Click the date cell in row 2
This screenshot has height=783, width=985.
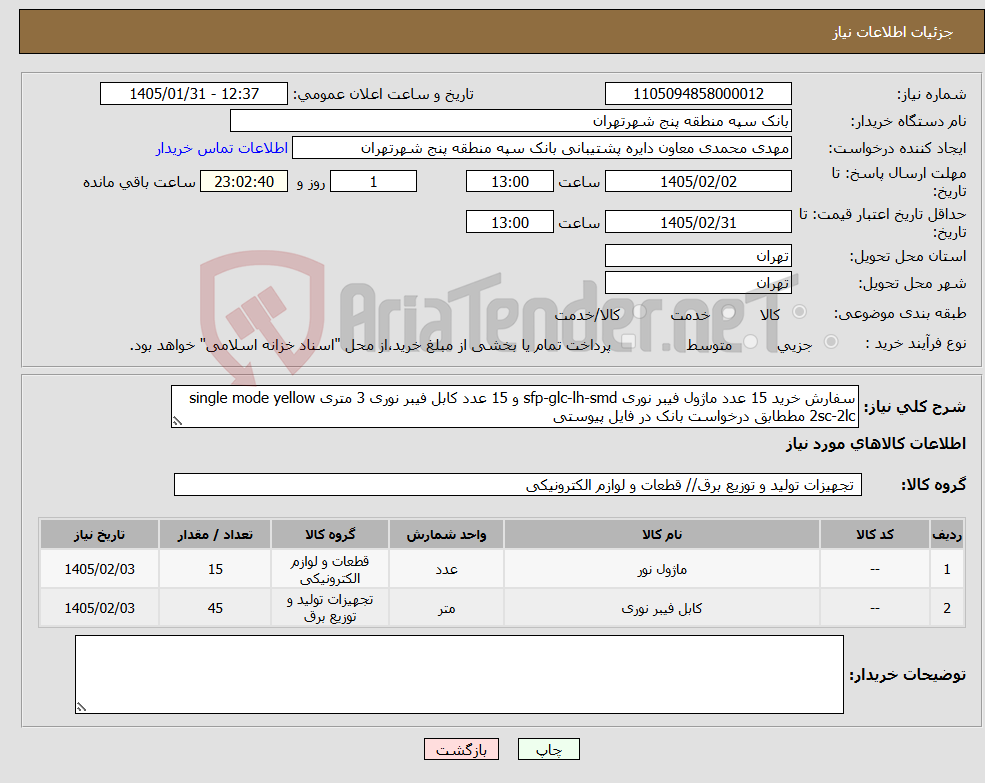tap(99, 608)
